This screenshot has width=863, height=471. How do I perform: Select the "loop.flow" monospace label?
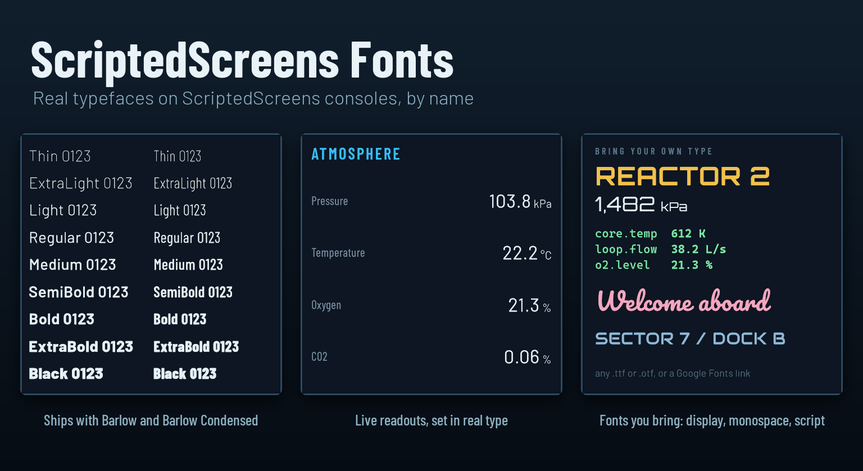coord(626,249)
